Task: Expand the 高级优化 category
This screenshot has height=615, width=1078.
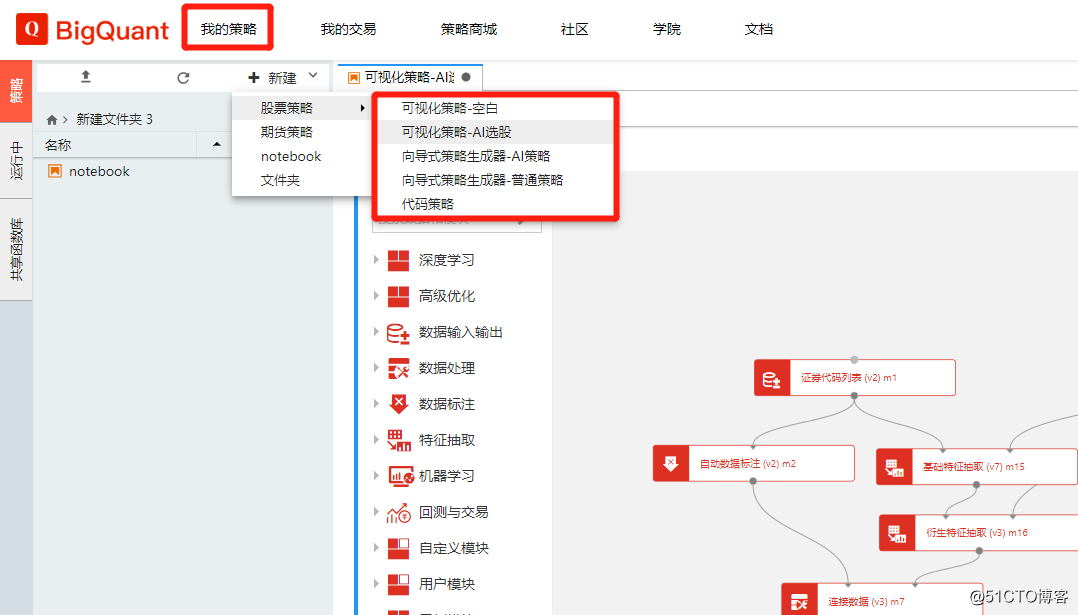Action: 376,295
